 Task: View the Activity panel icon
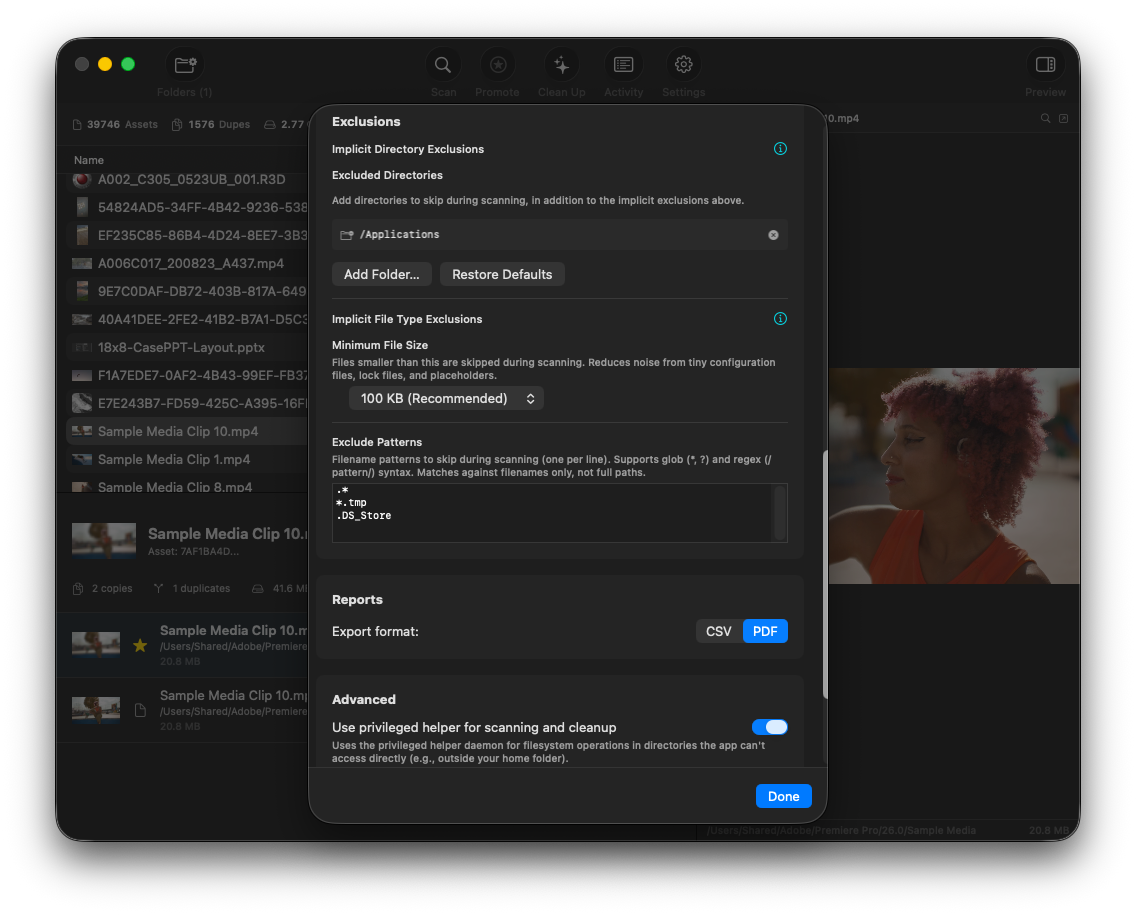point(623,64)
